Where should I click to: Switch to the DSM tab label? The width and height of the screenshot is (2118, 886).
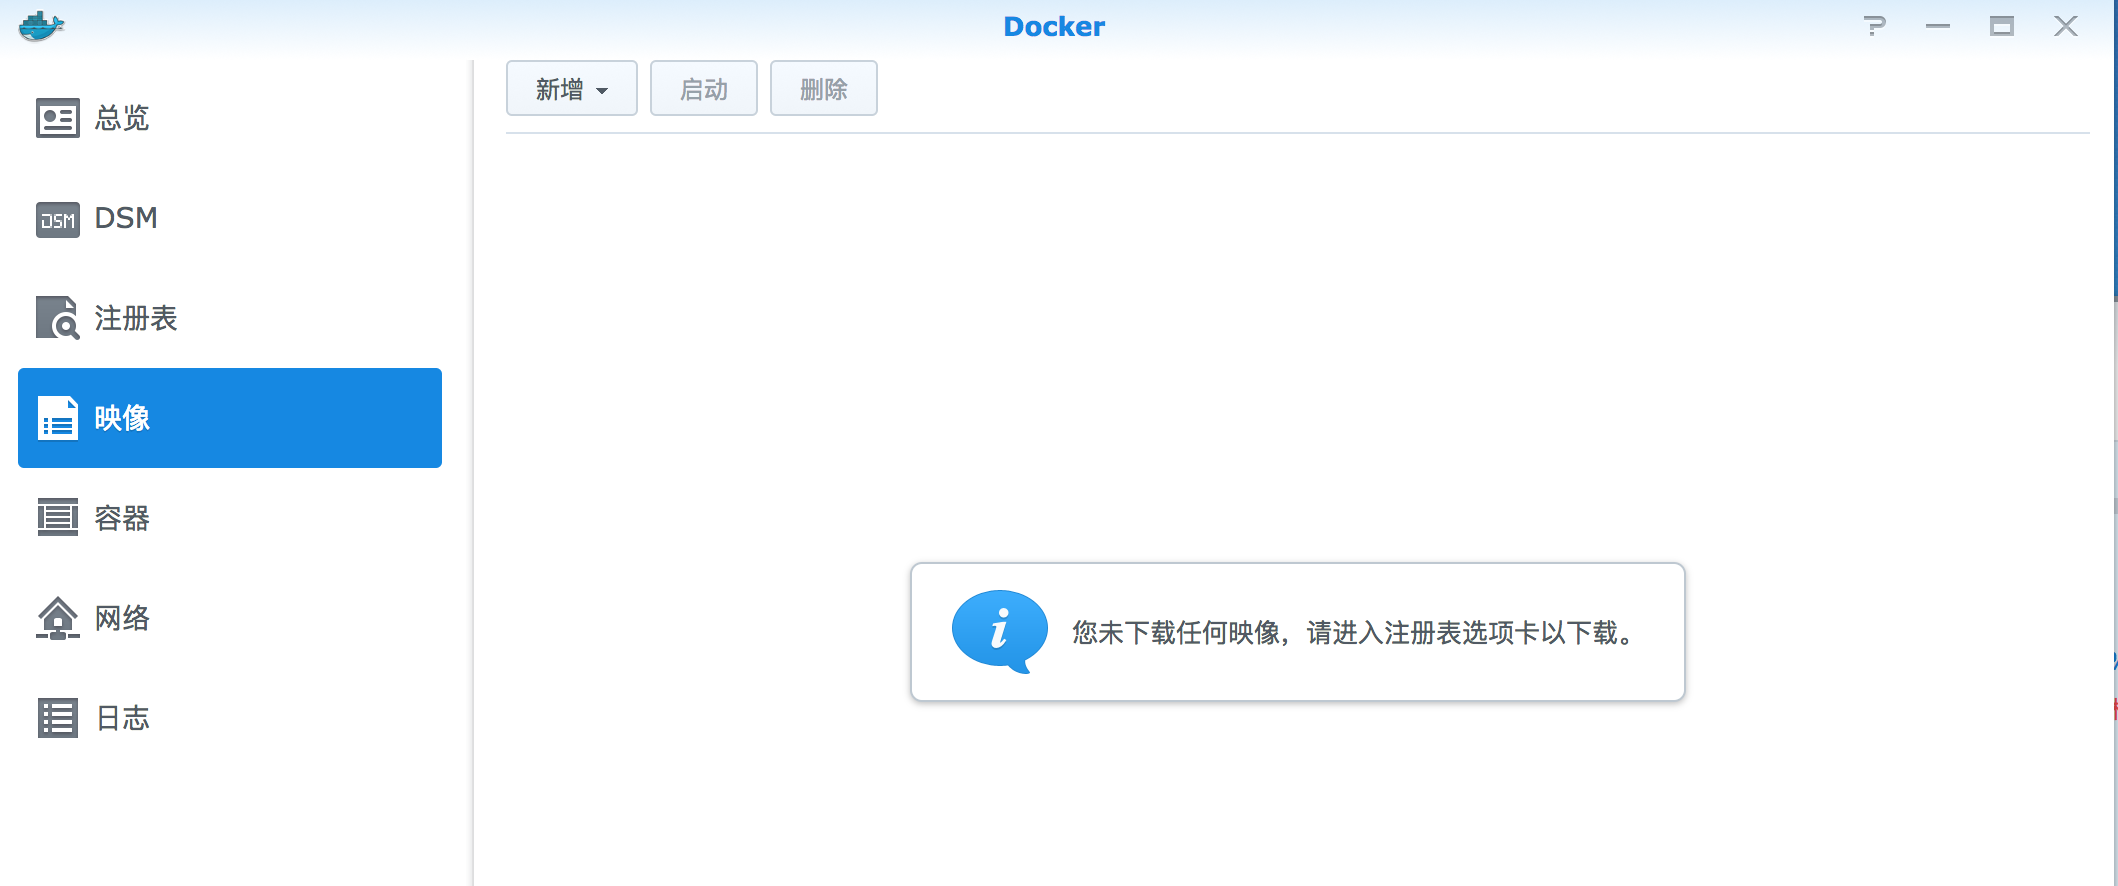point(126,218)
